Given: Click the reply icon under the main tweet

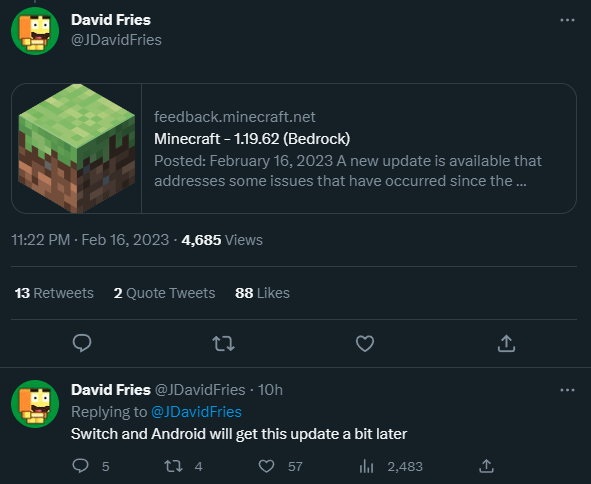Looking at the screenshot, I should pyautogui.click(x=82, y=343).
